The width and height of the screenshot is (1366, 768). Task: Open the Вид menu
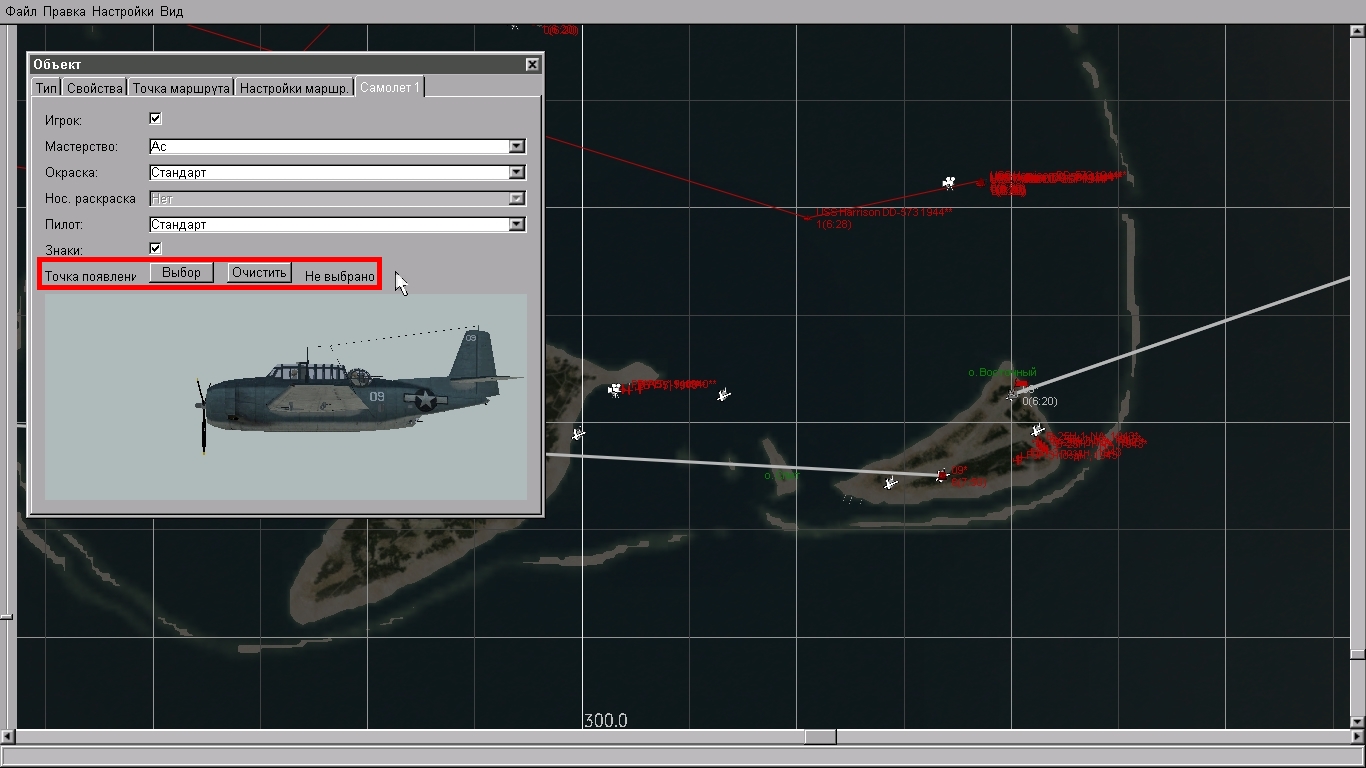171,11
